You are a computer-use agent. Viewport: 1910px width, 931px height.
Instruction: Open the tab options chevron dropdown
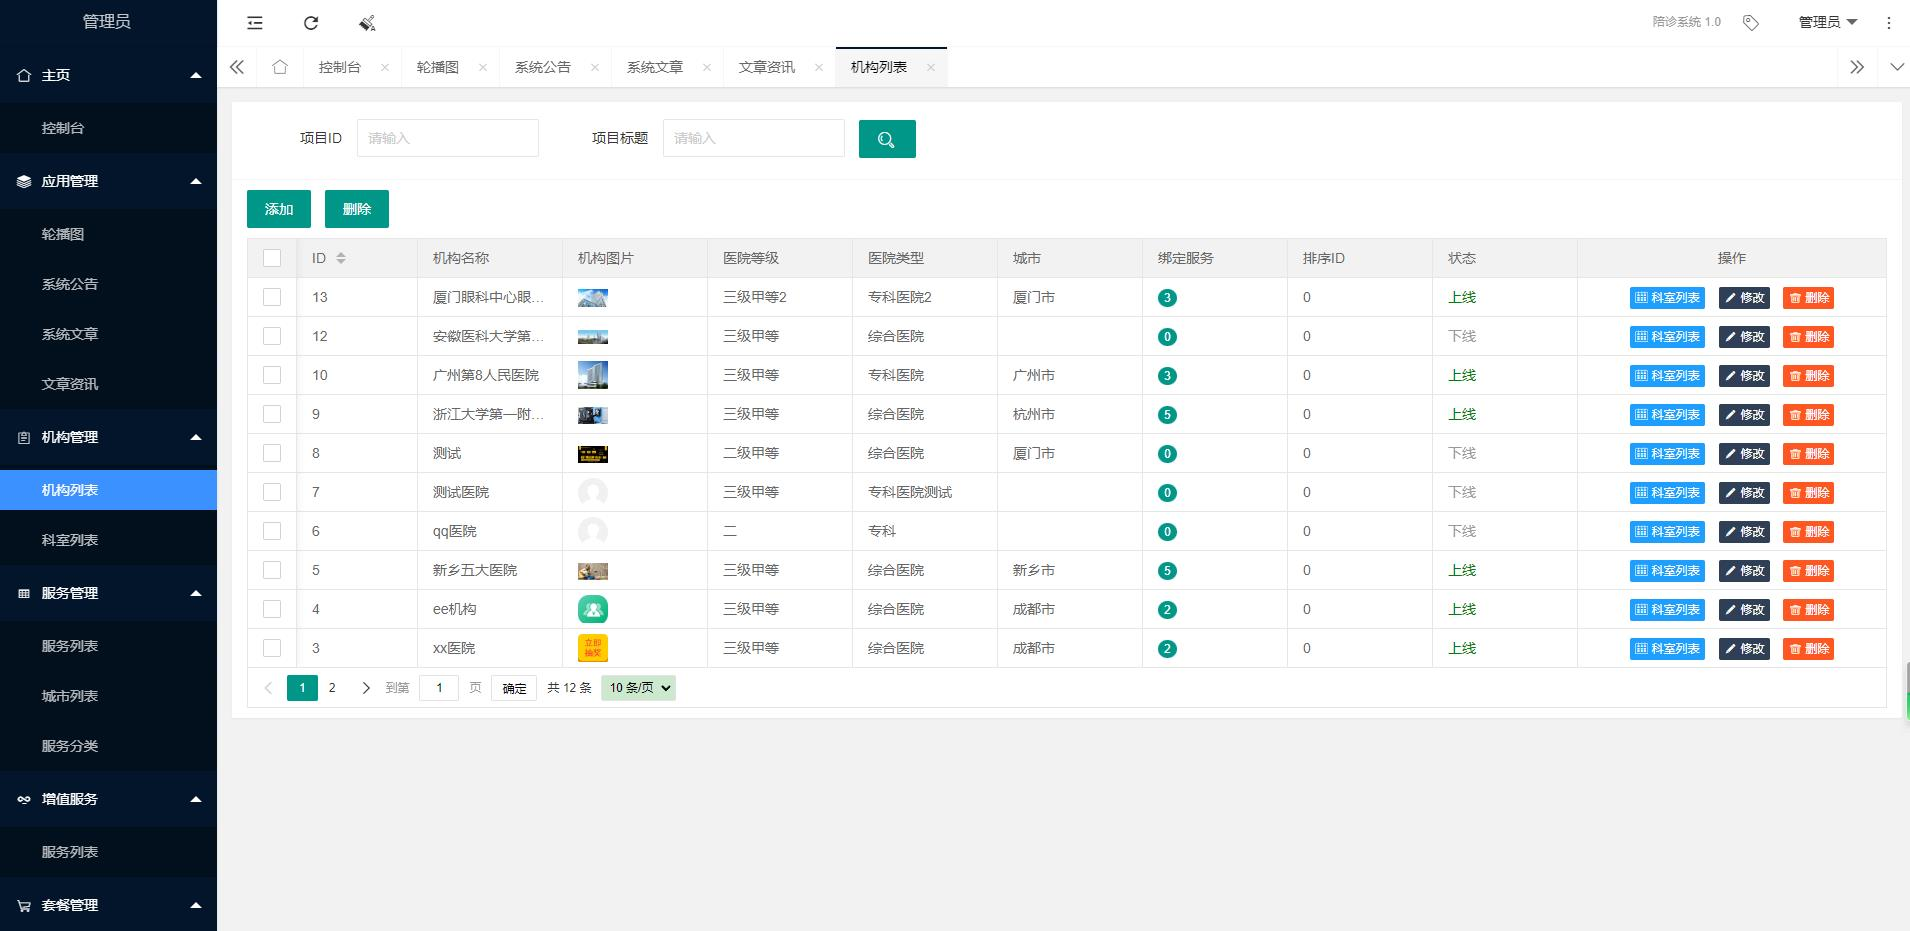click(1897, 67)
